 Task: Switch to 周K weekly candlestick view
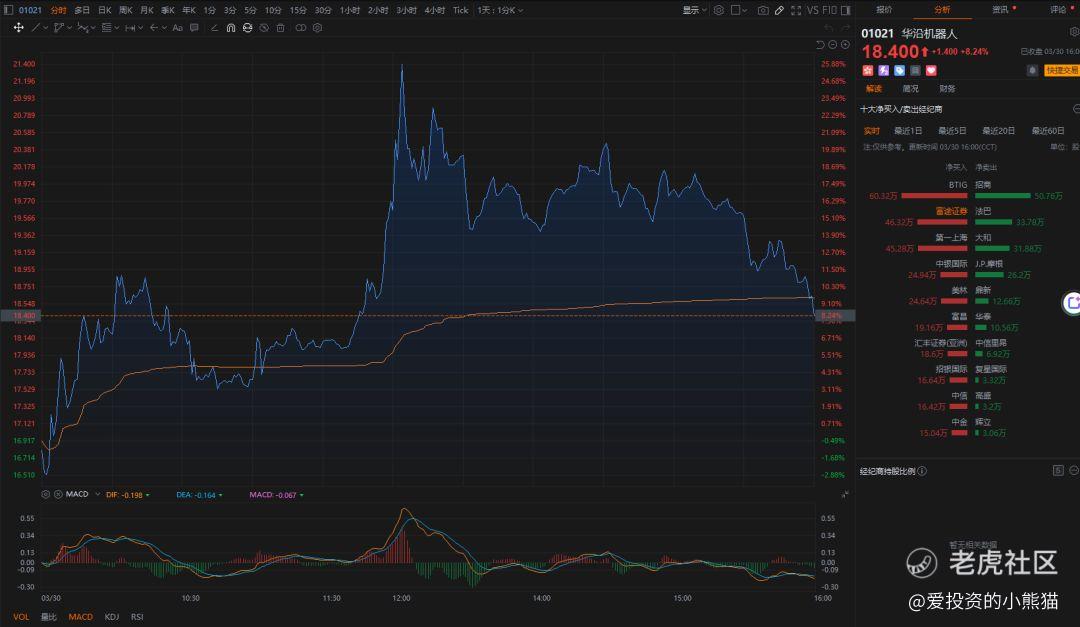(125, 10)
